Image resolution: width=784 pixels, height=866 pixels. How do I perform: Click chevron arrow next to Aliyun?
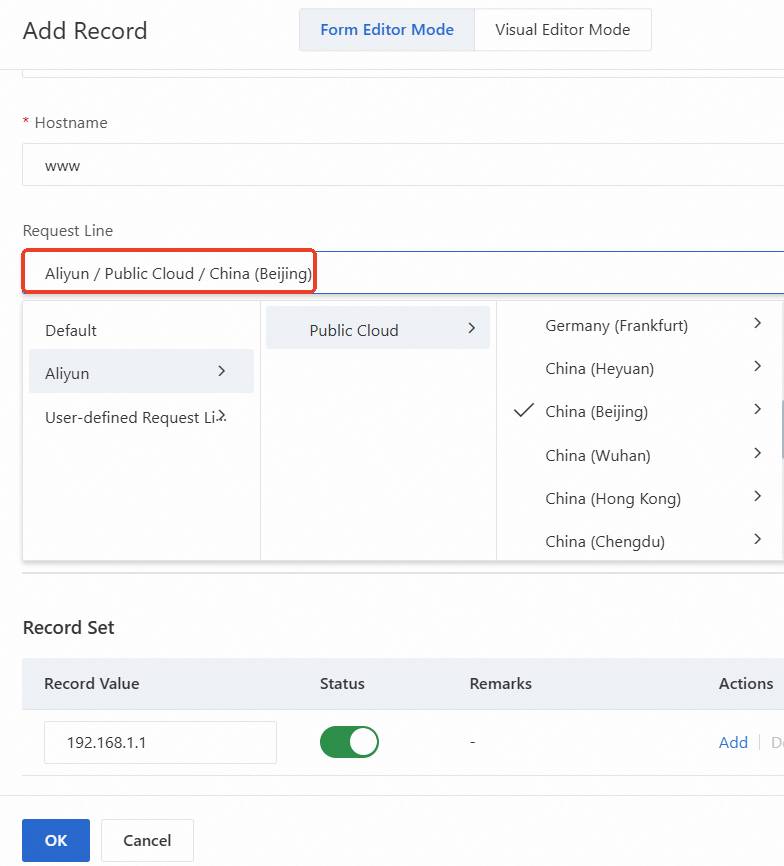tap(221, 372)
